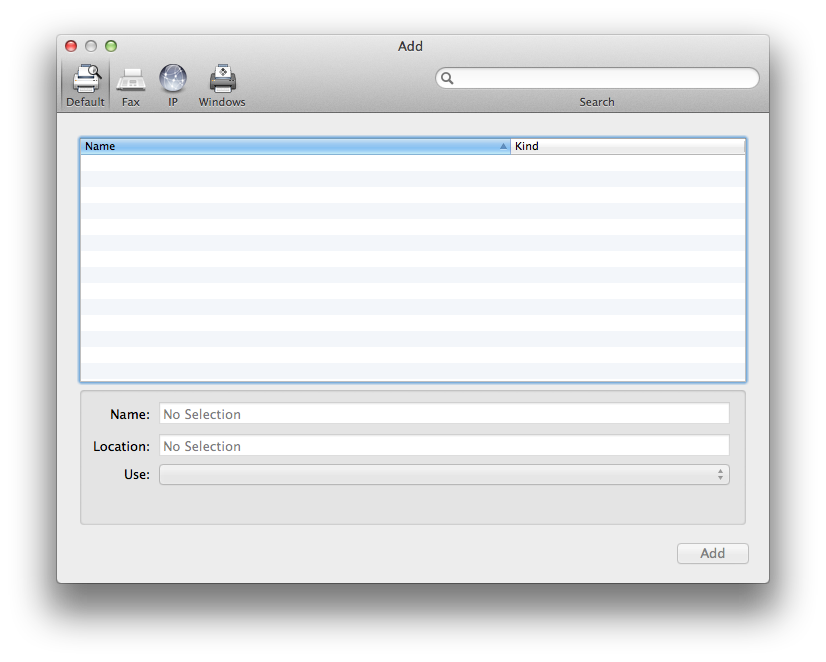The image size is (826, 662).
Task: Click the magnifying glass search icon
Action: (447, 78)
